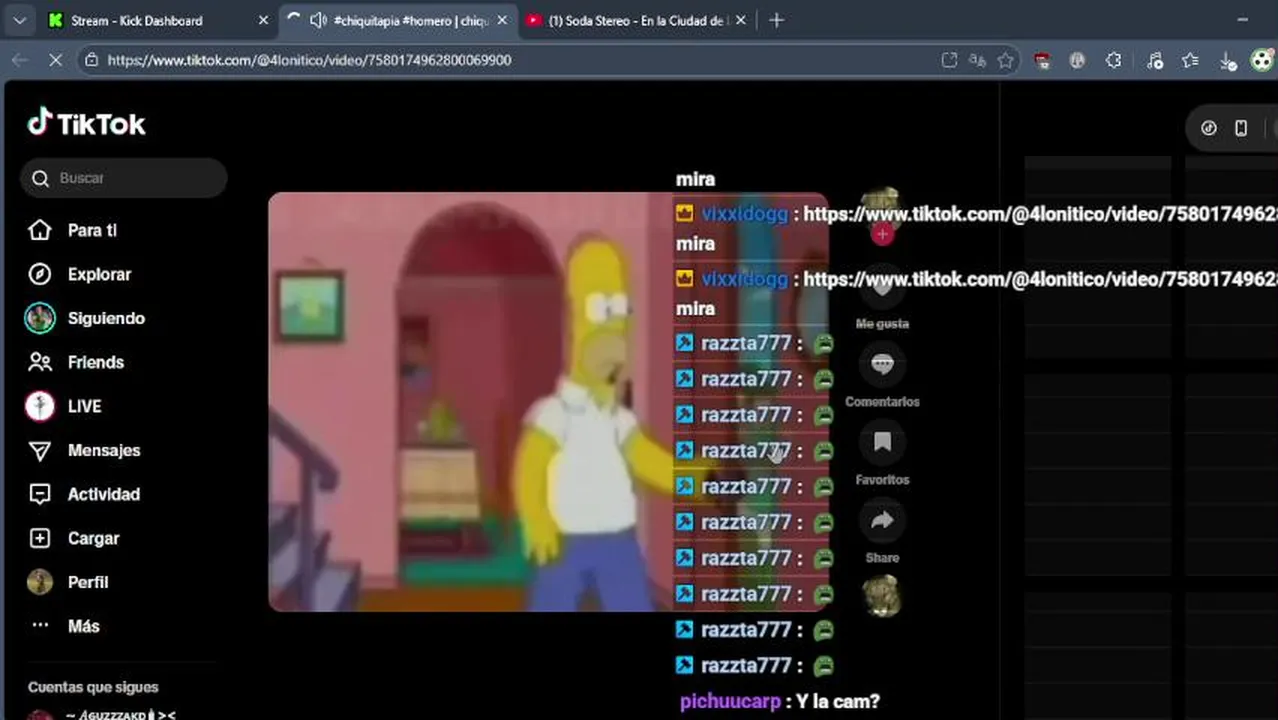Screen dimensions: 1278x720
Task: Click 'Y la cam?' chat message
Action: coord(838,701)
